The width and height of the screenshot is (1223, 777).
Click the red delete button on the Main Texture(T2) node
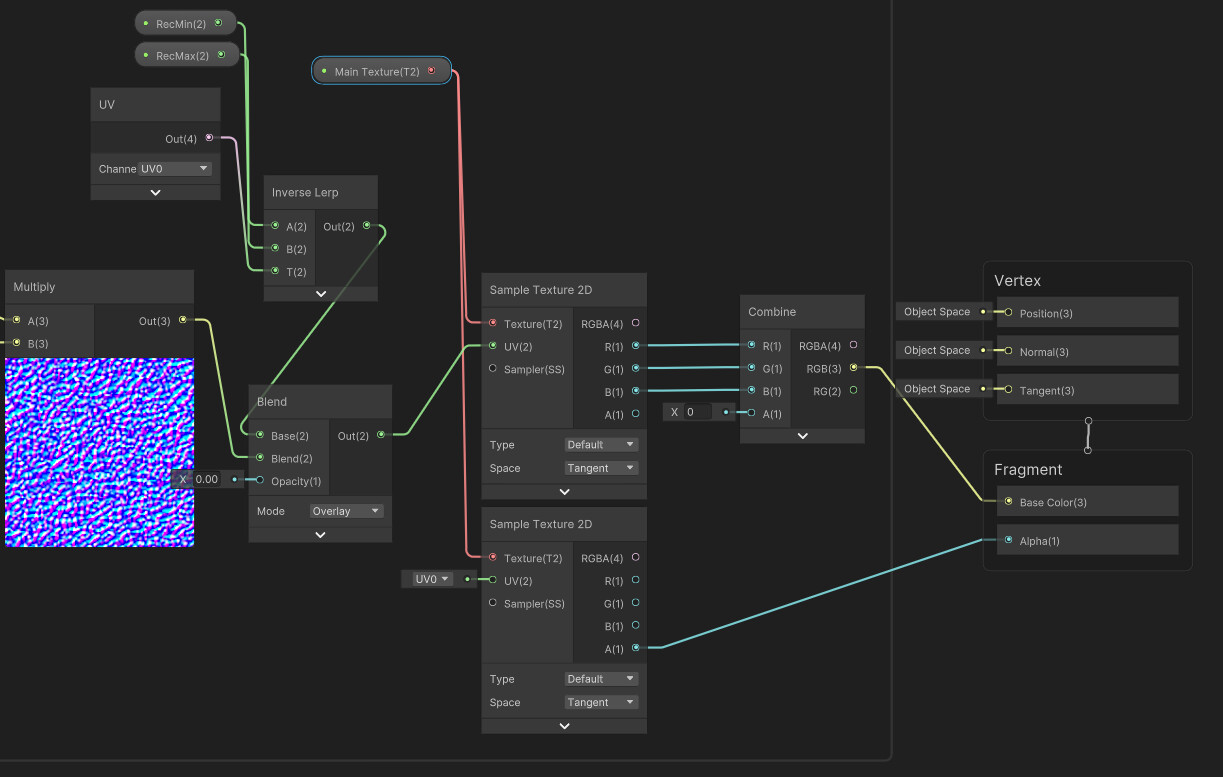coord(432,70)
